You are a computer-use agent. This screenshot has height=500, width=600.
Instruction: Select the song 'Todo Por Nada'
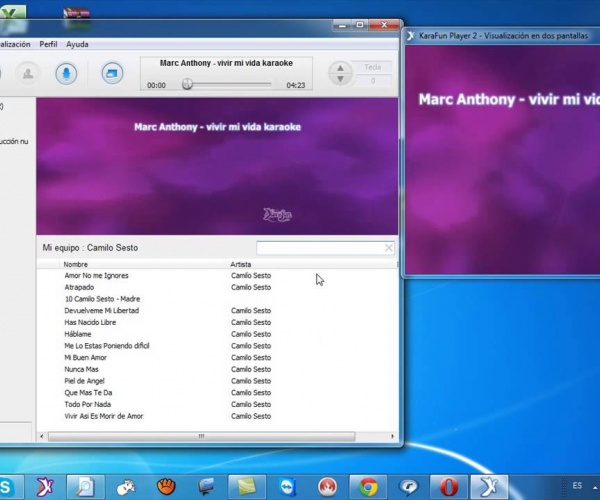(88, 404)
